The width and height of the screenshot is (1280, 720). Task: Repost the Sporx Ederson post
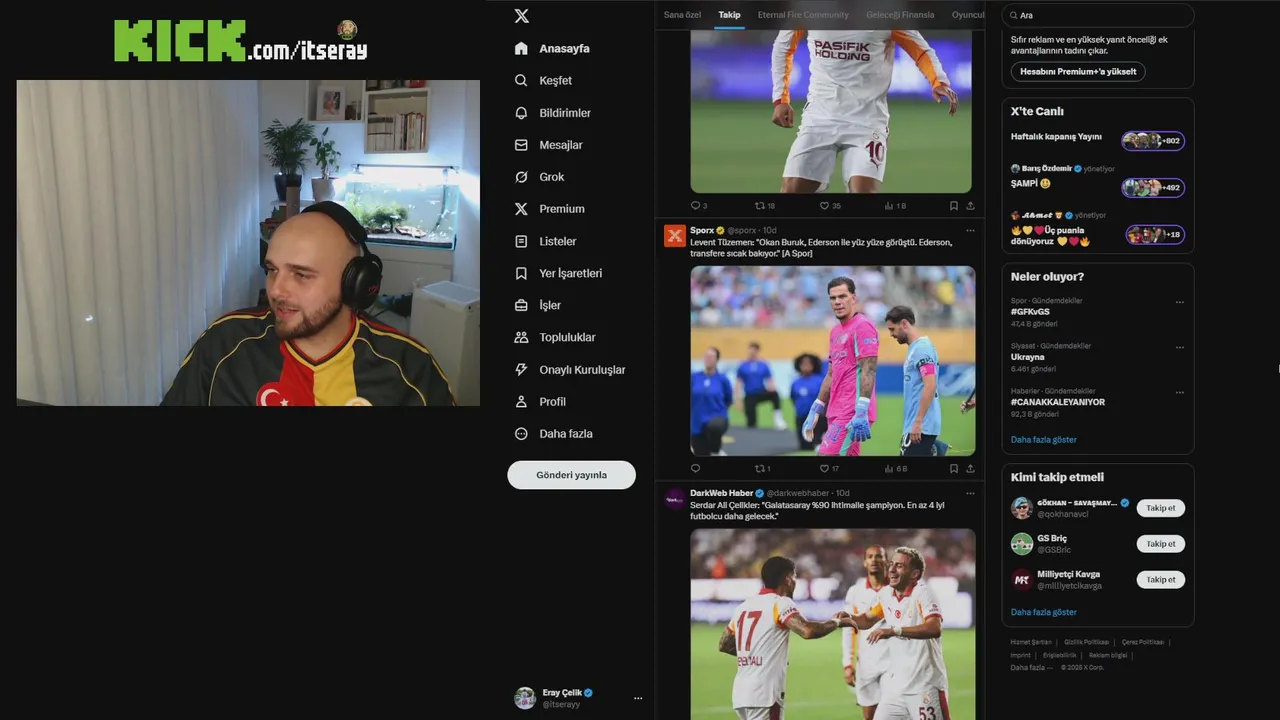pos(763,468)
